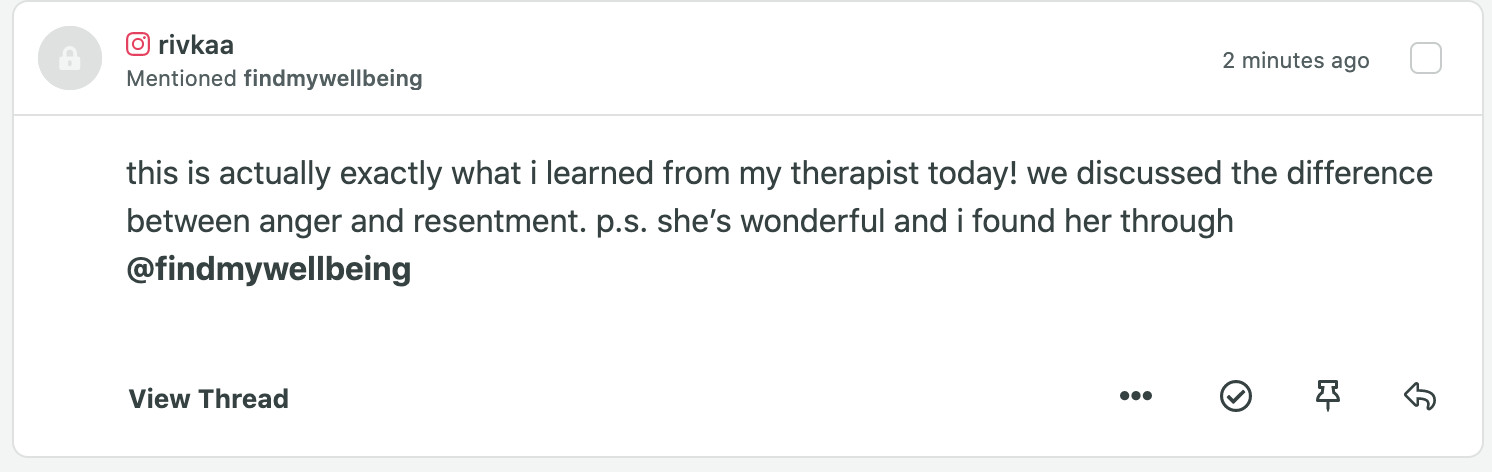Open the locked profile avatar placeholder

[69, 60]
